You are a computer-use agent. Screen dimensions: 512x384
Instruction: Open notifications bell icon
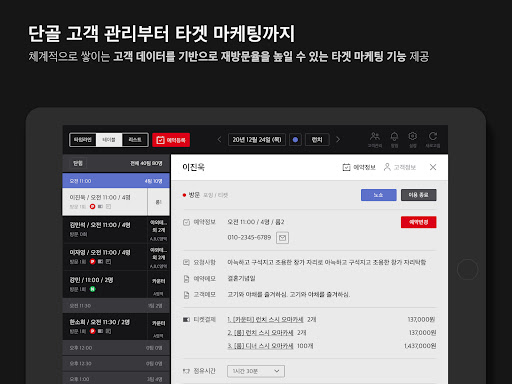coord(394,140)
